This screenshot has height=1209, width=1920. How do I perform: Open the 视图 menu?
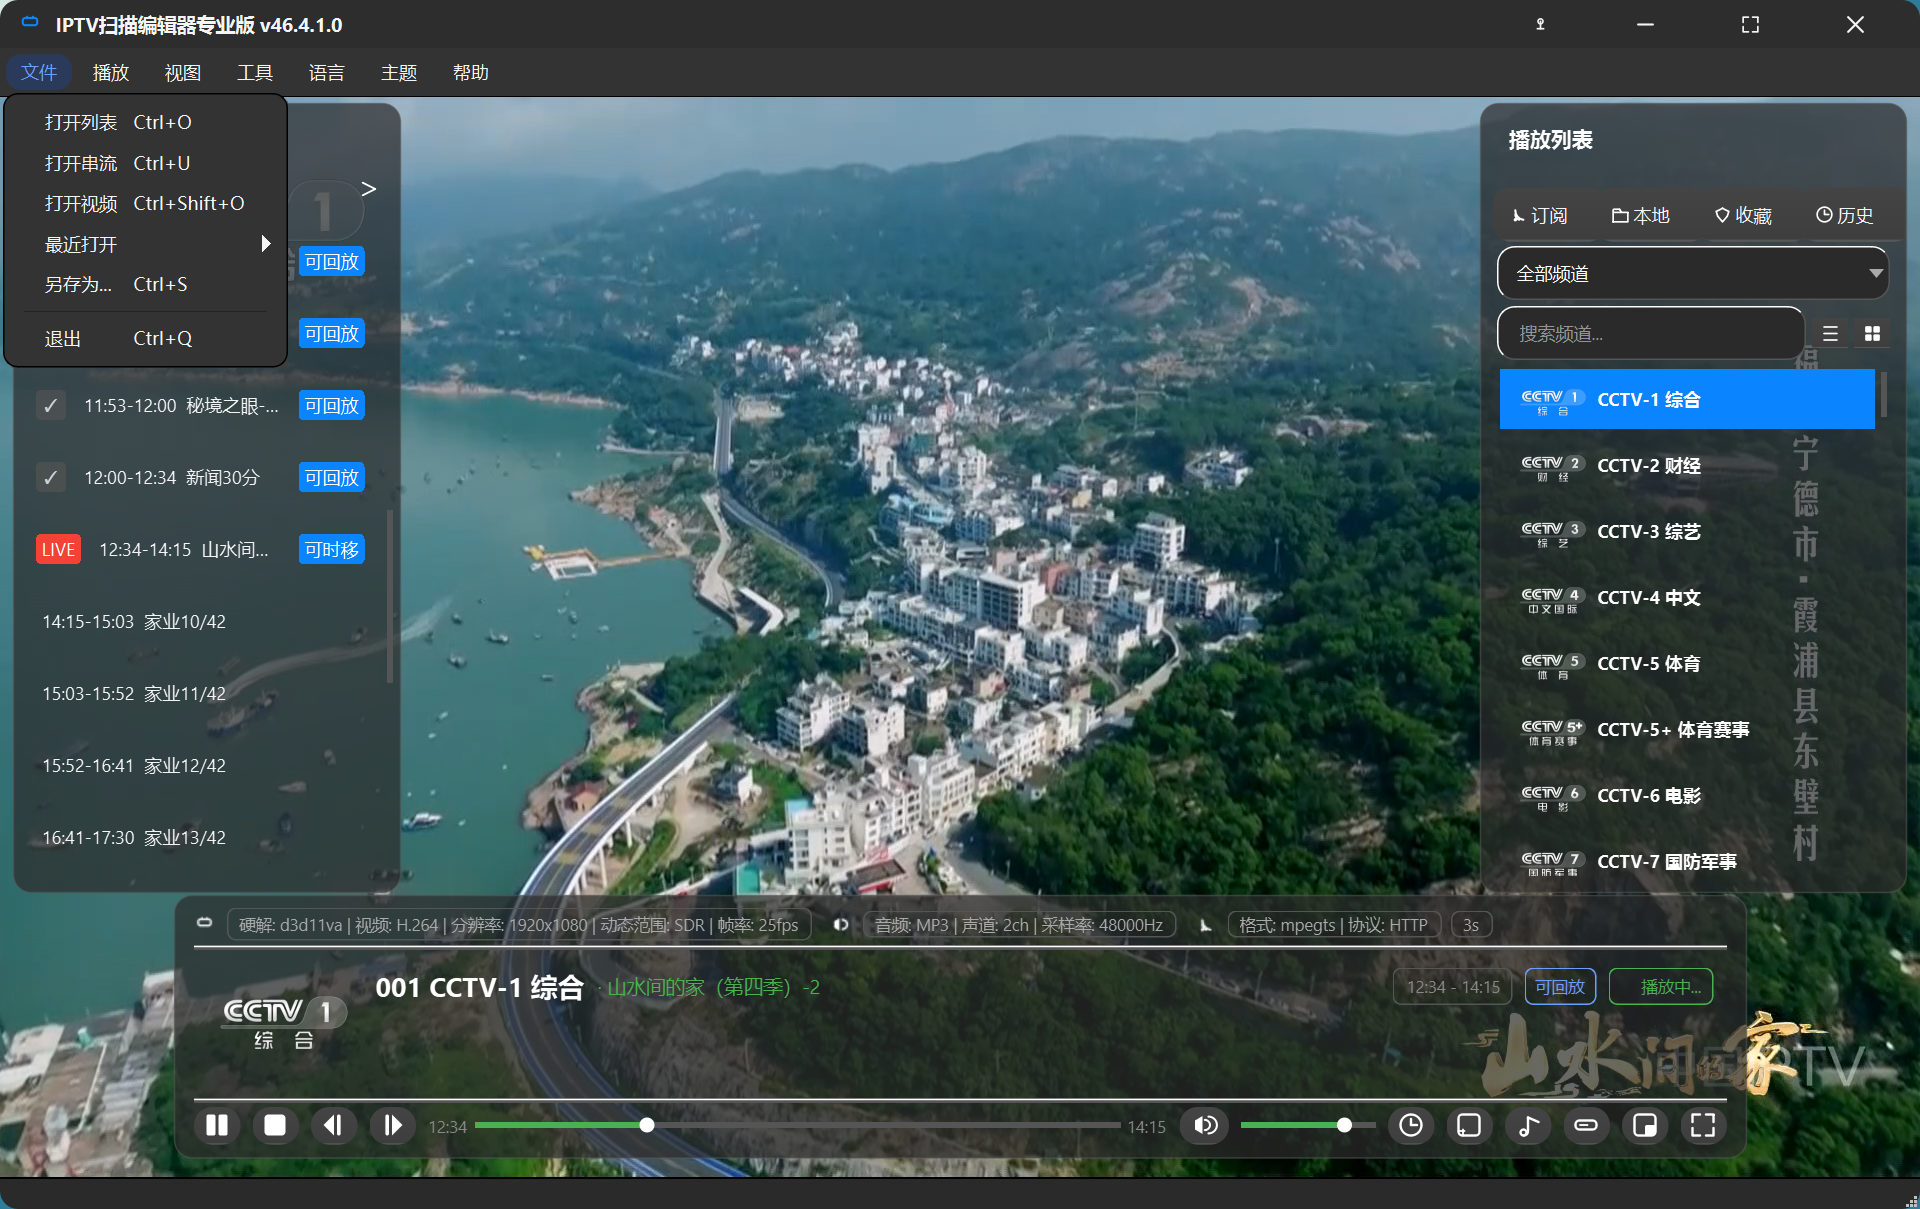(x=183, y=72)
